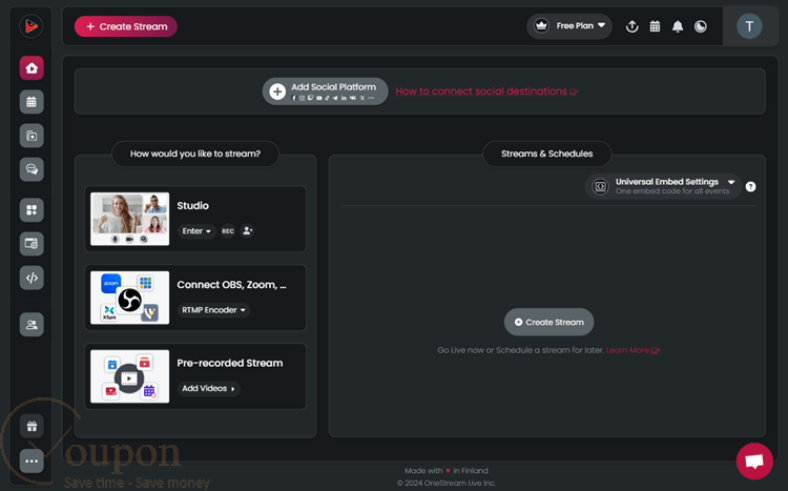The height and width of the screenshot is (491, 788).
Task: Open the support chat bubble button
Action: (x=754, y=461)
